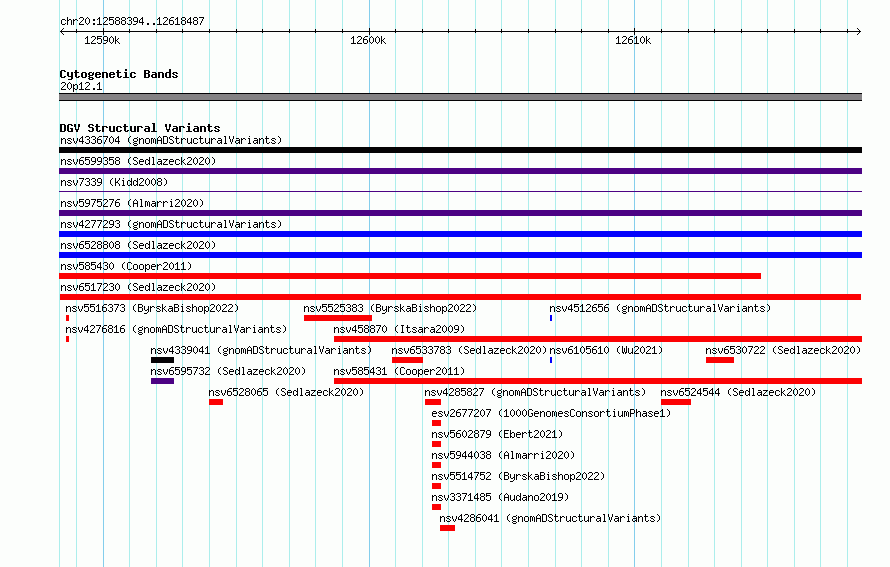Select the 20p12.1 band label
Viewport: 890px width, 567px height.
tap(81, 86)
